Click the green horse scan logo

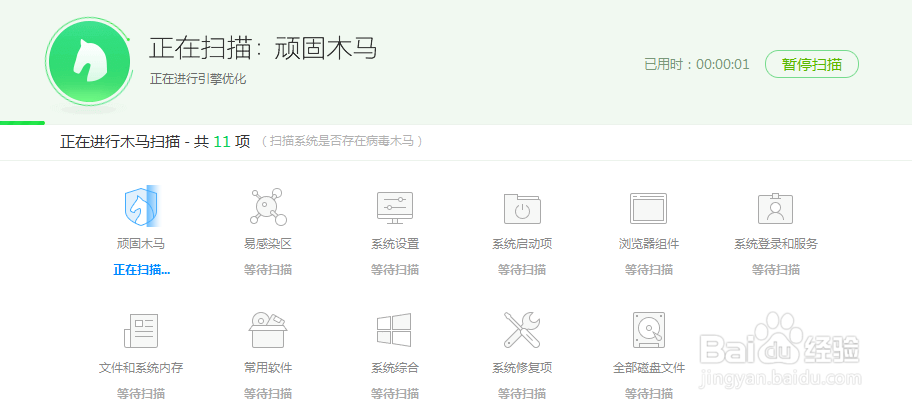(x=88, y=62)
